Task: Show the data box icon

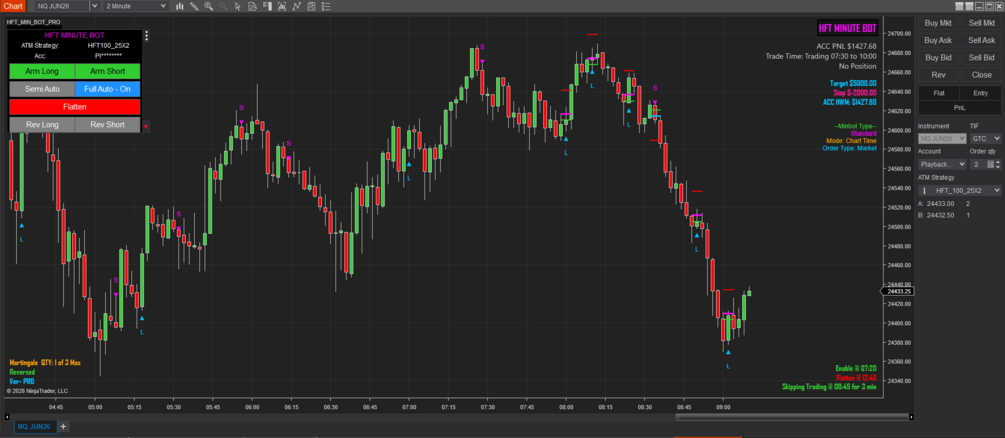Action: pos(252,6)
